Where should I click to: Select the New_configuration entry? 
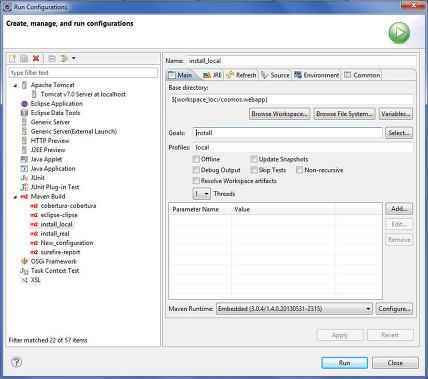[x=67, y=243]
